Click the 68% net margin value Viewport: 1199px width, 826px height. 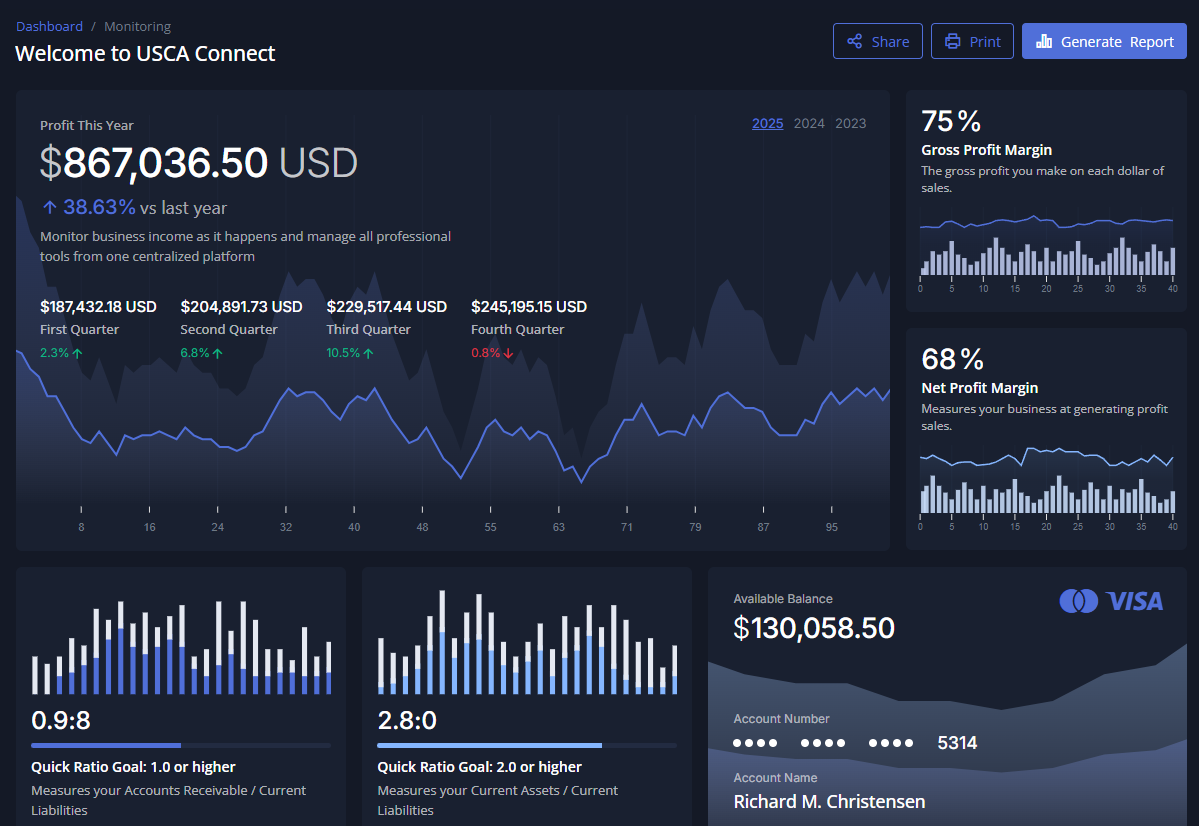pos(953,359)
